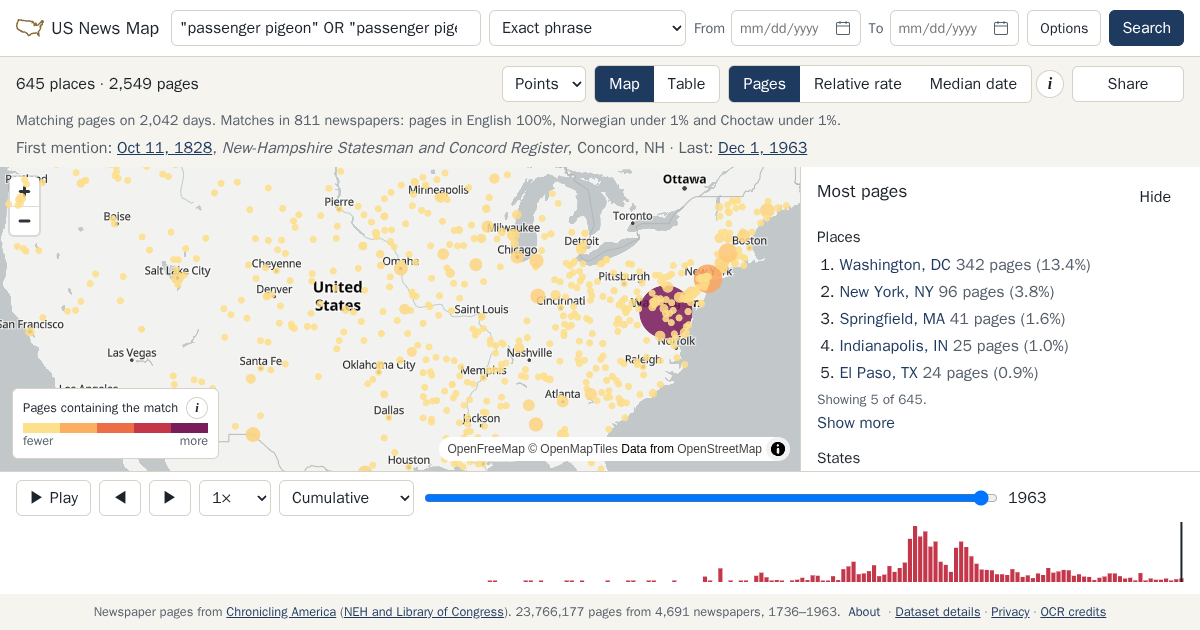Click the US News Map title text

105,28
